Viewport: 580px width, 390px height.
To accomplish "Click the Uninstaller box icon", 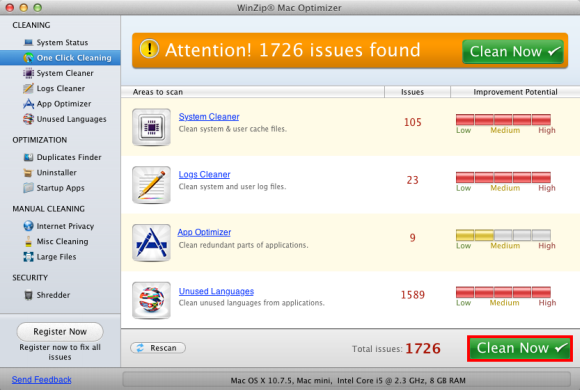I will (x=28, y=172).
